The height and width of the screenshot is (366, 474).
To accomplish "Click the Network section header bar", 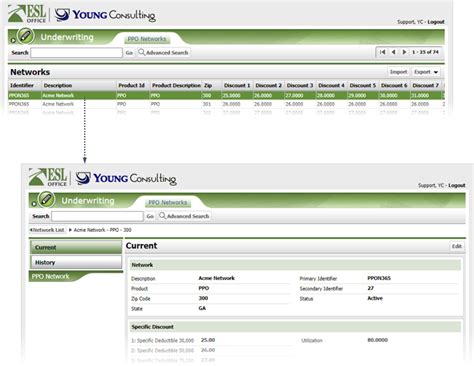I will (x=295, y=265).
